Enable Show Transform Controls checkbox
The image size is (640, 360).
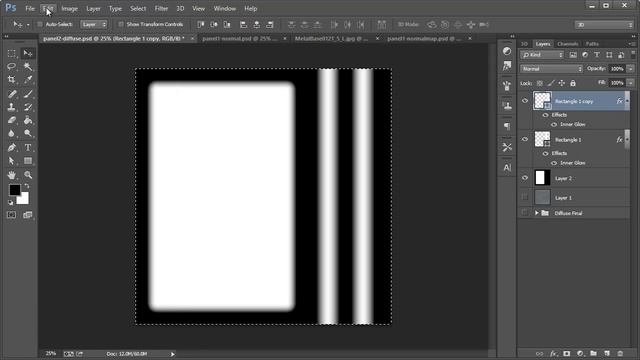tap(121, 24)
